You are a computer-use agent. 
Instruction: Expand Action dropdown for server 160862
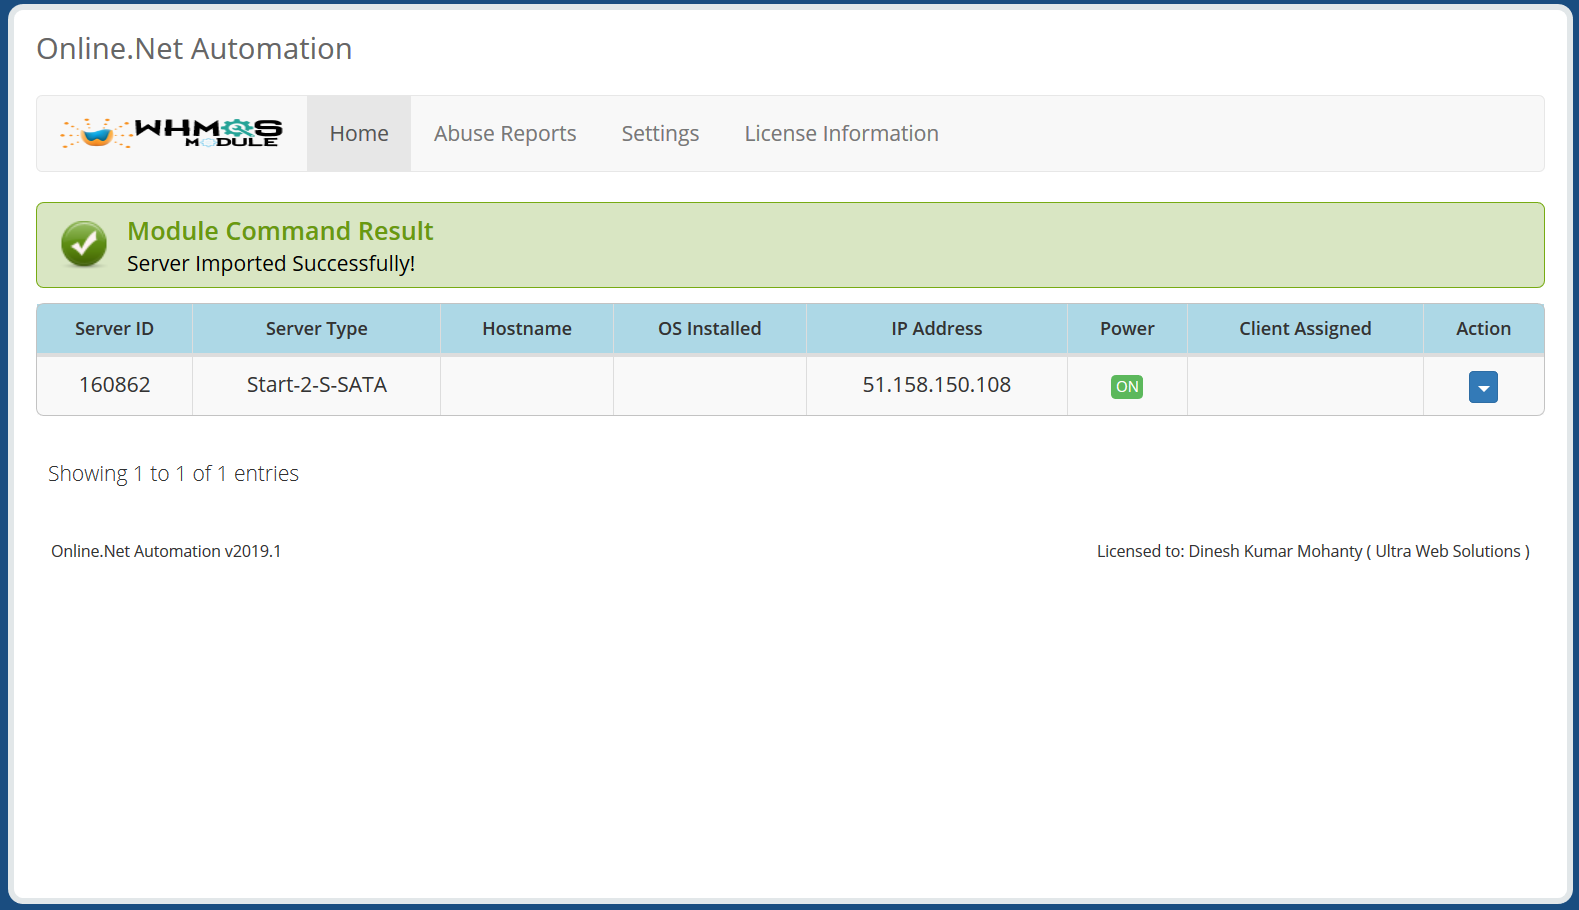pyautogui.click(x=1483, y=387)
